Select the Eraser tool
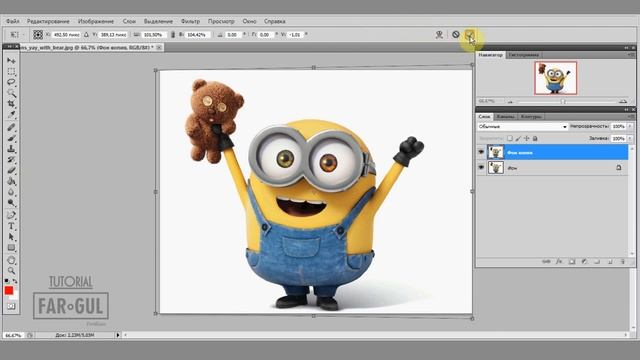This screenshot has width=640, height=360. click(x=11, y=170)
